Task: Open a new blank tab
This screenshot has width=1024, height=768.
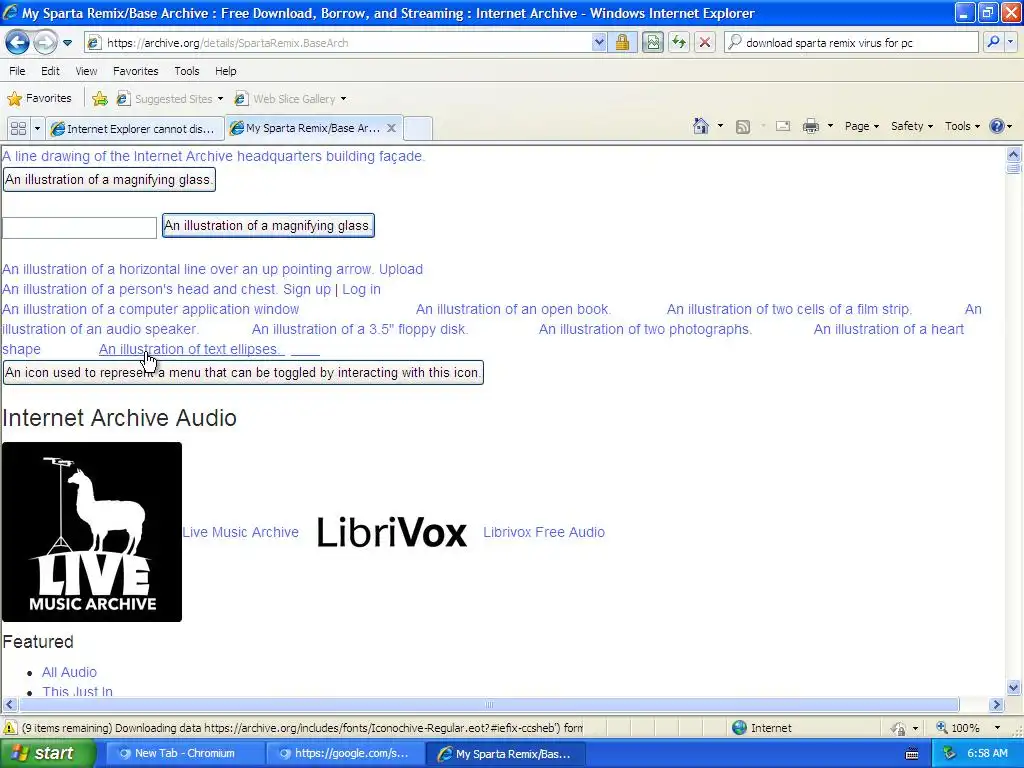Action: pyautogui.click(x=418, y=128)
